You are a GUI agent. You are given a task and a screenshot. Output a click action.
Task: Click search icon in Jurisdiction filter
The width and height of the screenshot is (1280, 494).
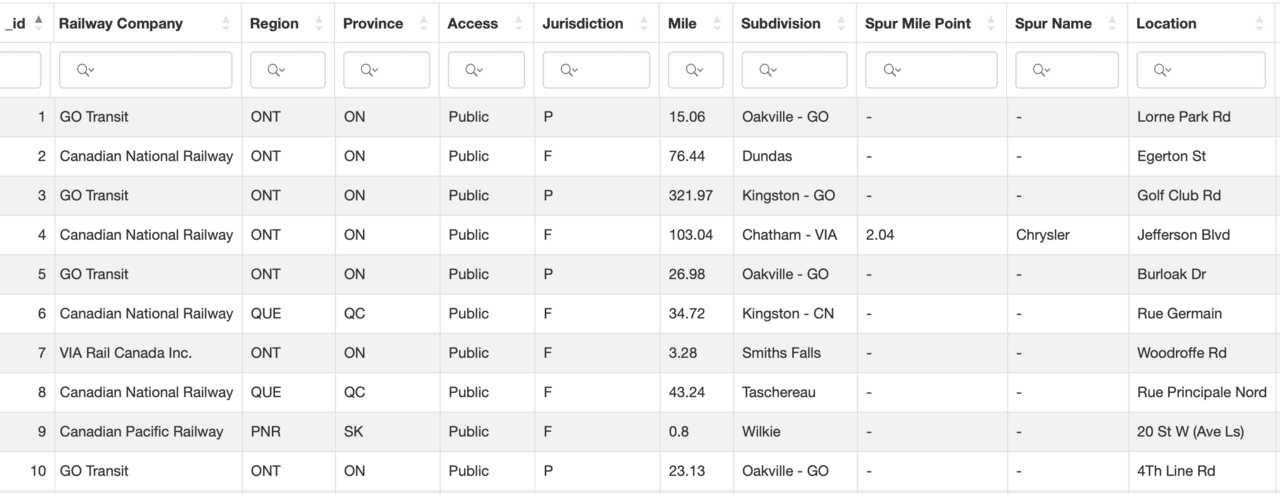pyautogui.click(x=567, y=70)
